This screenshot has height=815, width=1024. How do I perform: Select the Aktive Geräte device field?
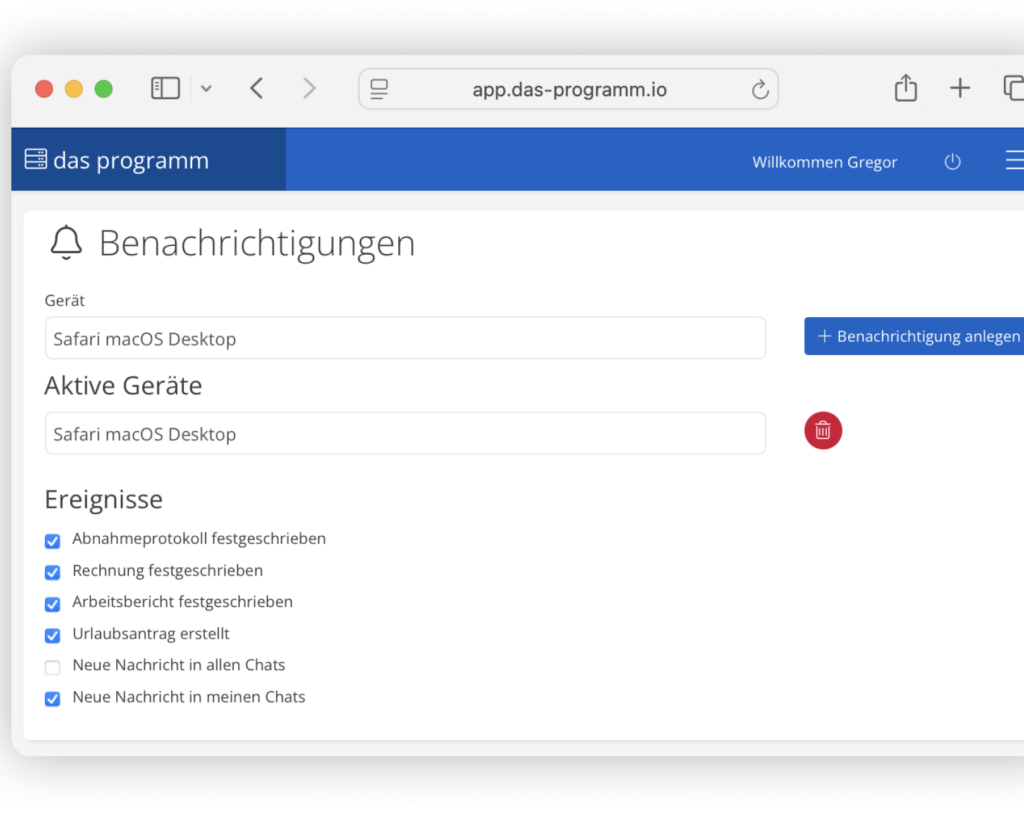click(x=405, y=433)
